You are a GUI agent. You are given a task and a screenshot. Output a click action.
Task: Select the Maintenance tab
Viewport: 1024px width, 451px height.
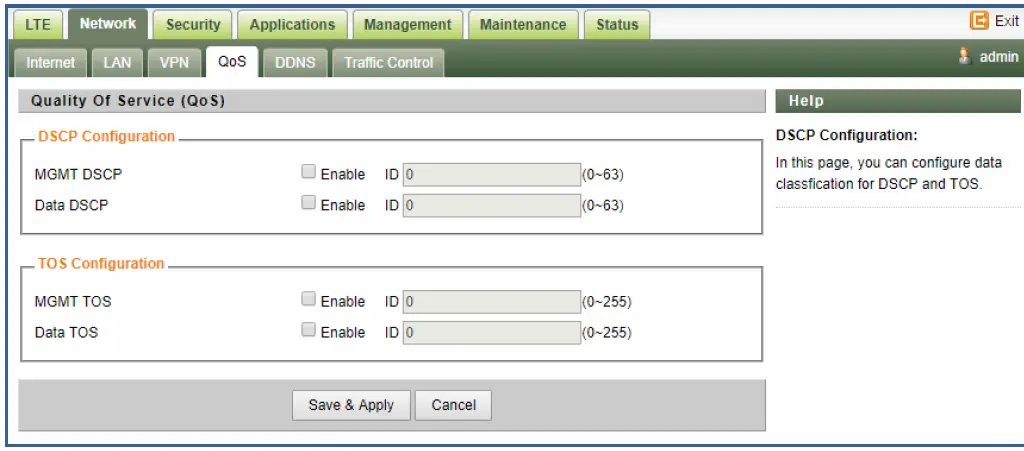point(523,25)
